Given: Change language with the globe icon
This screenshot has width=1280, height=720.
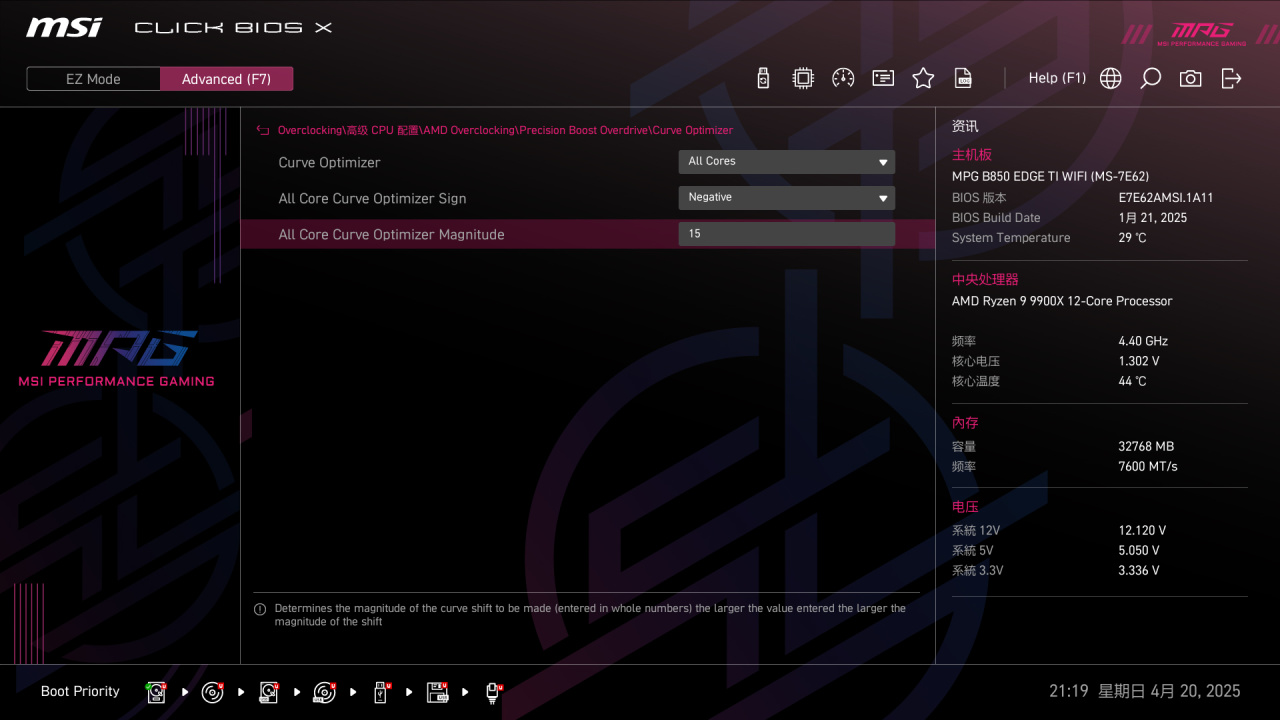Looking at the screenshot, I should [x=1110, y=78].
